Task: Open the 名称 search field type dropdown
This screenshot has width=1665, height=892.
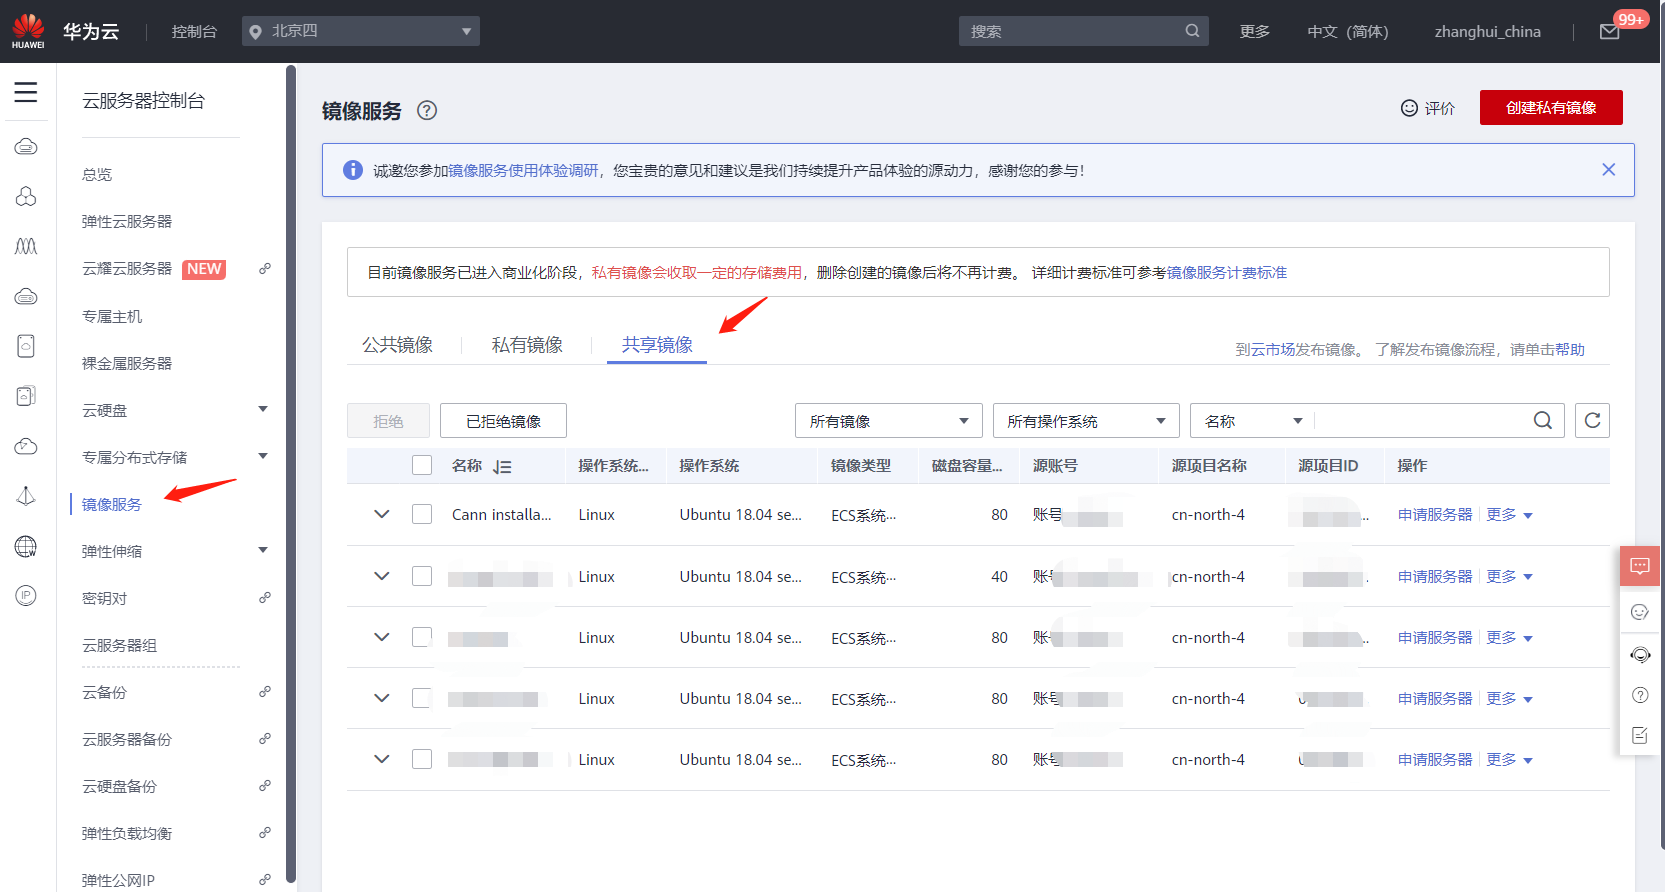Action: click(x=1252, y=421)
